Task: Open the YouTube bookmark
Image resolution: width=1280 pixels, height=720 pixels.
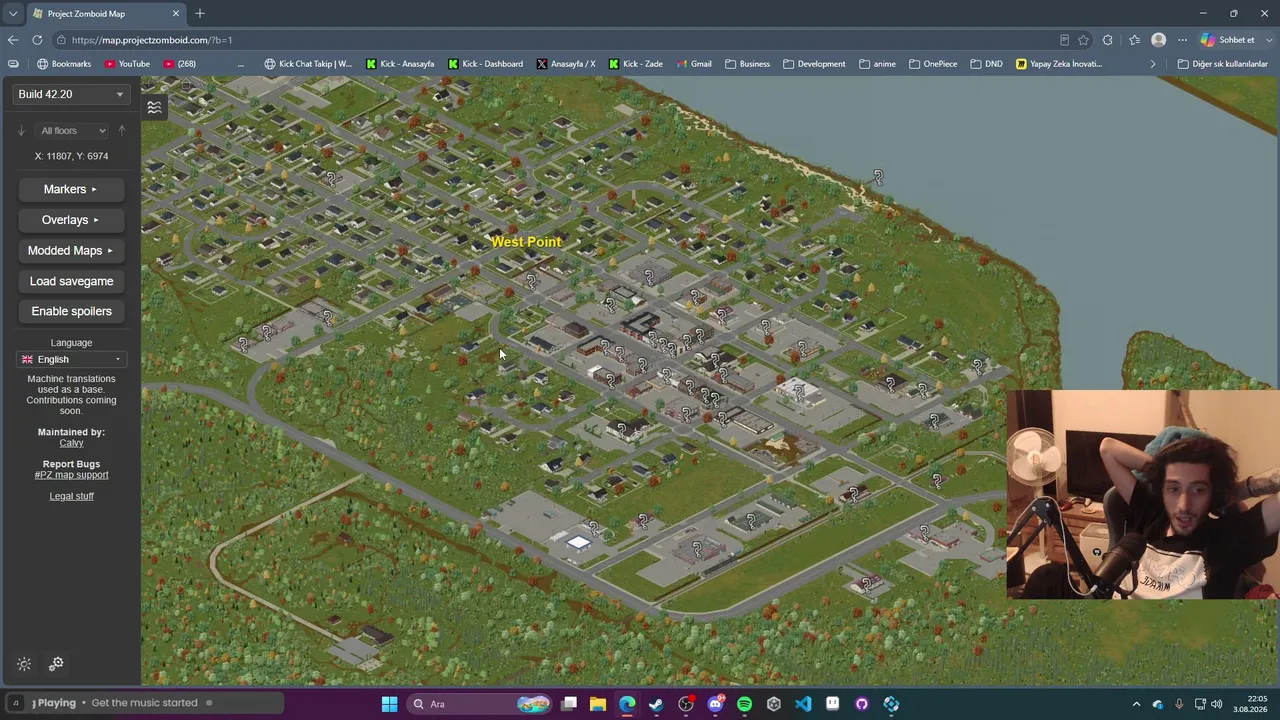Action: (127, 64)
